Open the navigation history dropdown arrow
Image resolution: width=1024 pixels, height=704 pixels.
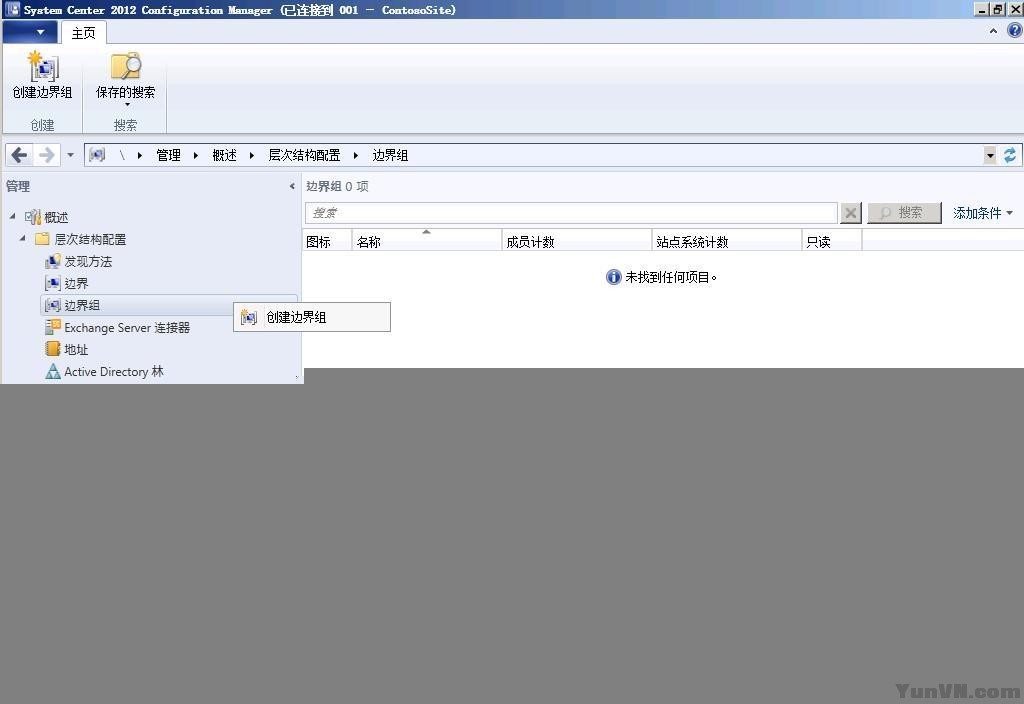(x=71, y=155)
